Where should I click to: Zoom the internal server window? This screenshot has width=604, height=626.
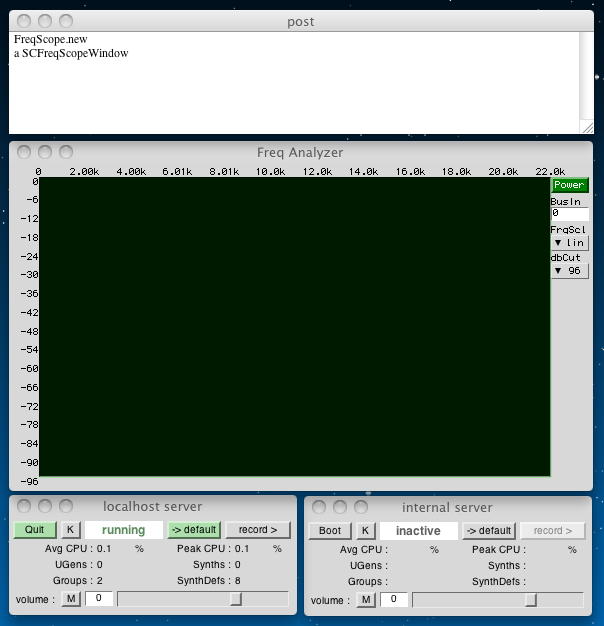361,507
